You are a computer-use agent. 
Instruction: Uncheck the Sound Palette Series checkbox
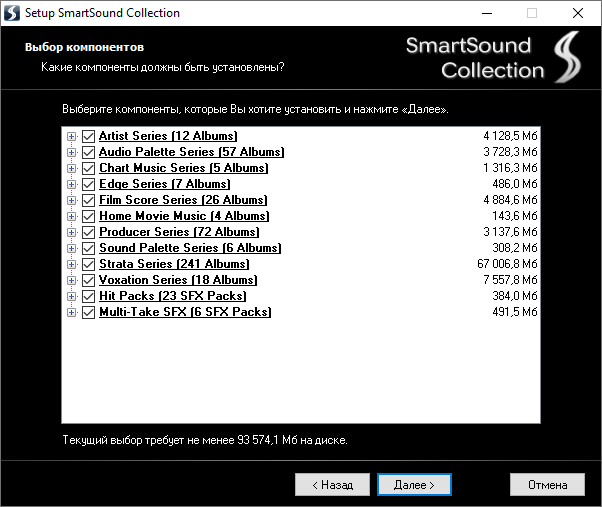pyautogui.click(x=88, y=248)
